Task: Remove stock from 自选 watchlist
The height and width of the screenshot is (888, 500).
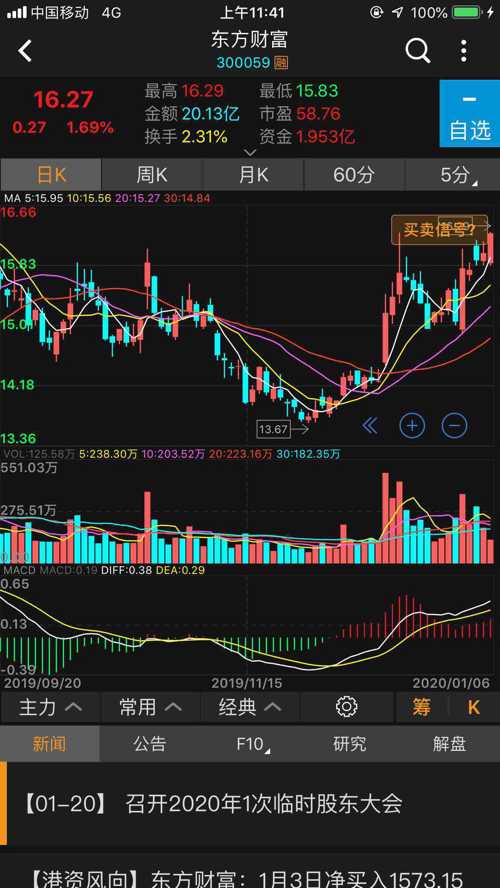Action: tap(469, 113)
